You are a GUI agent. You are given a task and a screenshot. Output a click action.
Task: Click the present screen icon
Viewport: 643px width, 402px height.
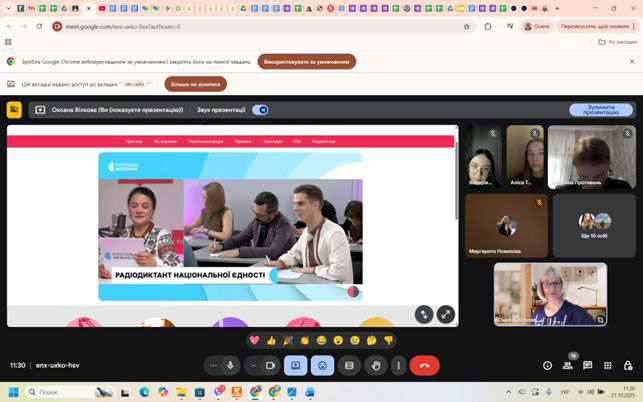(295, 366)
